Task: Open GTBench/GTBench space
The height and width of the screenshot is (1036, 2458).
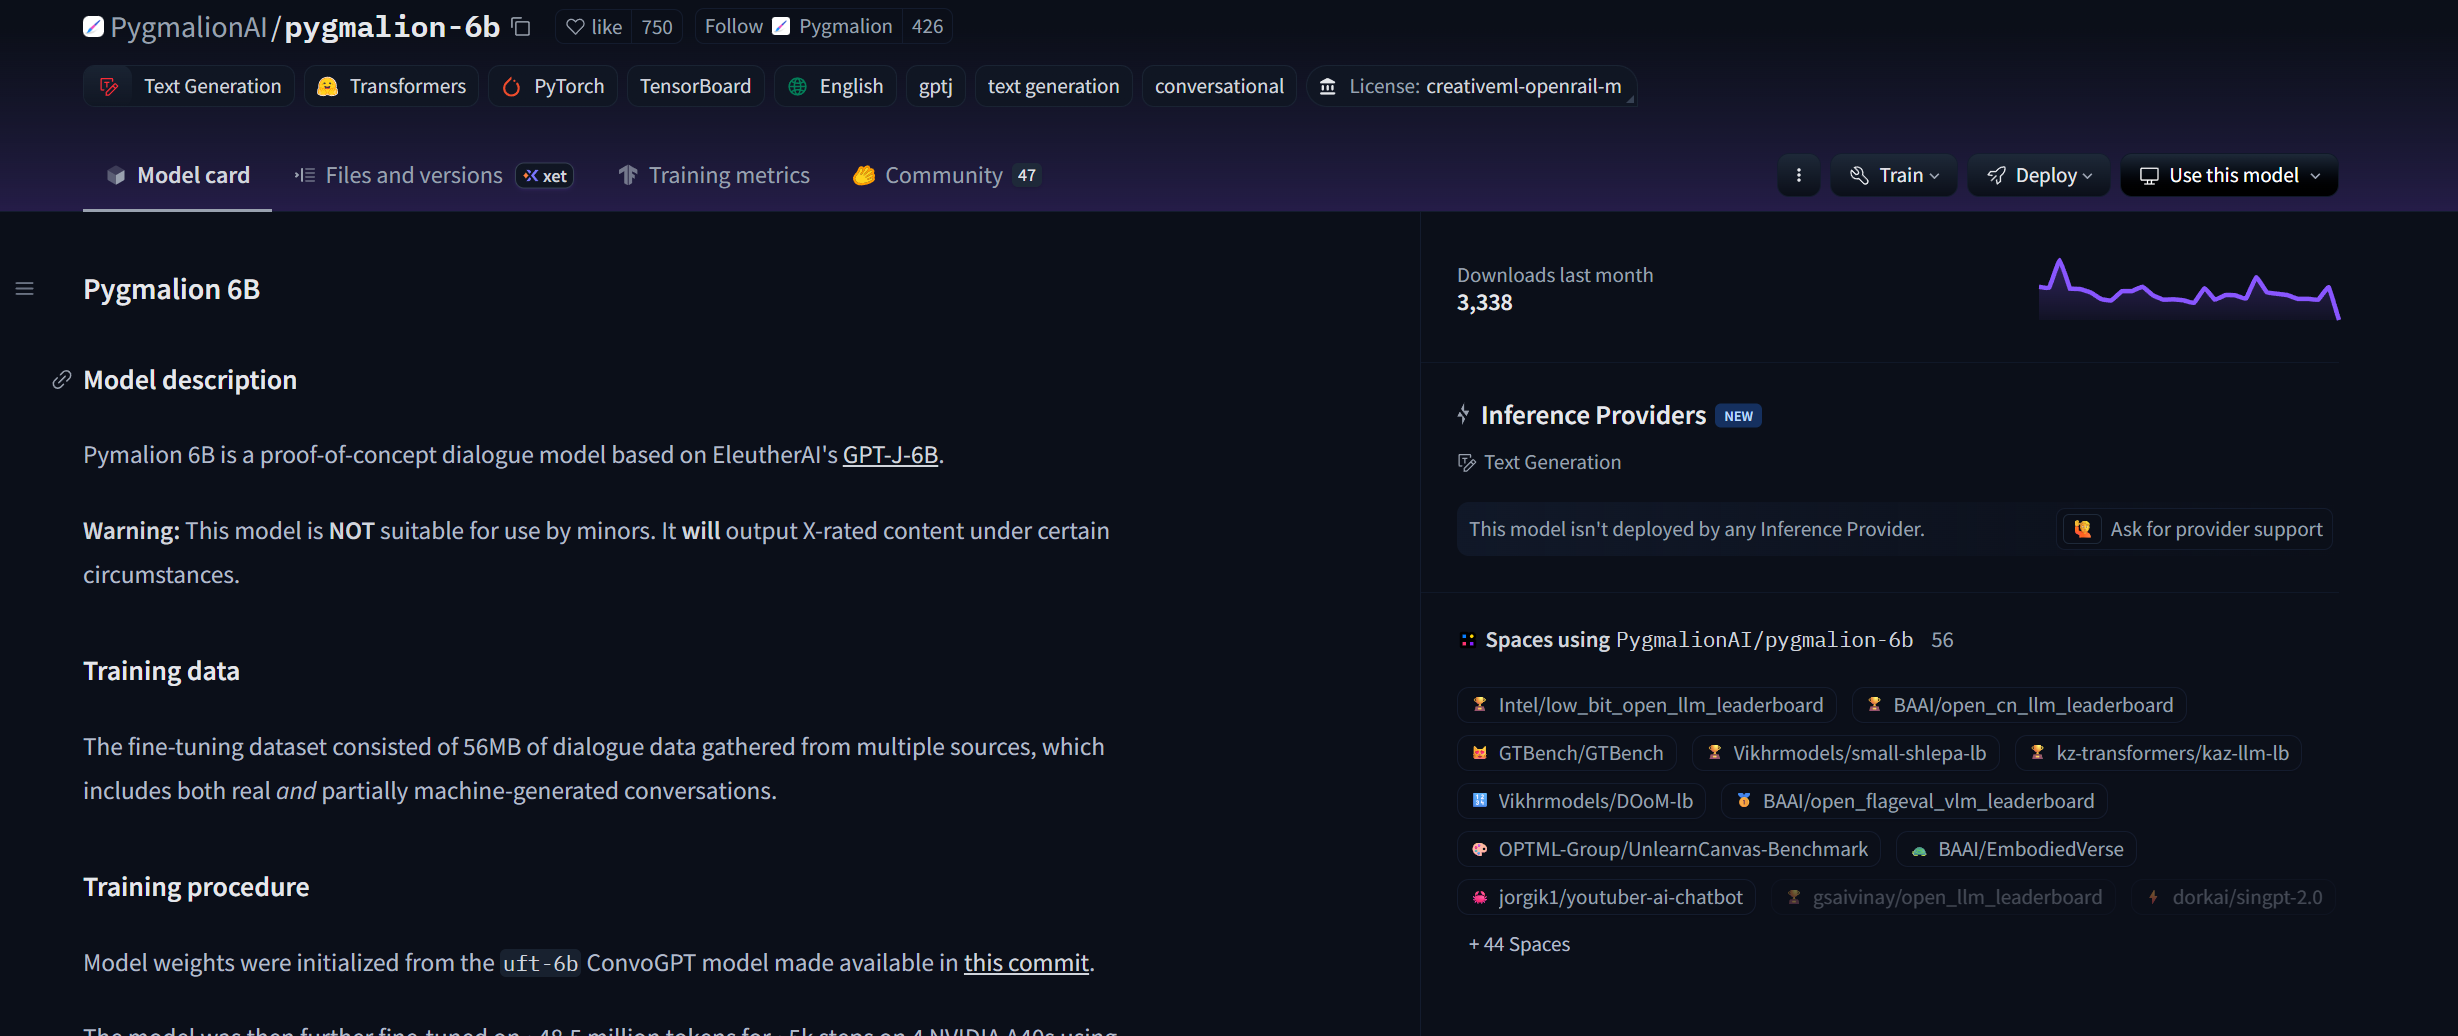Action: (1567, 753)
